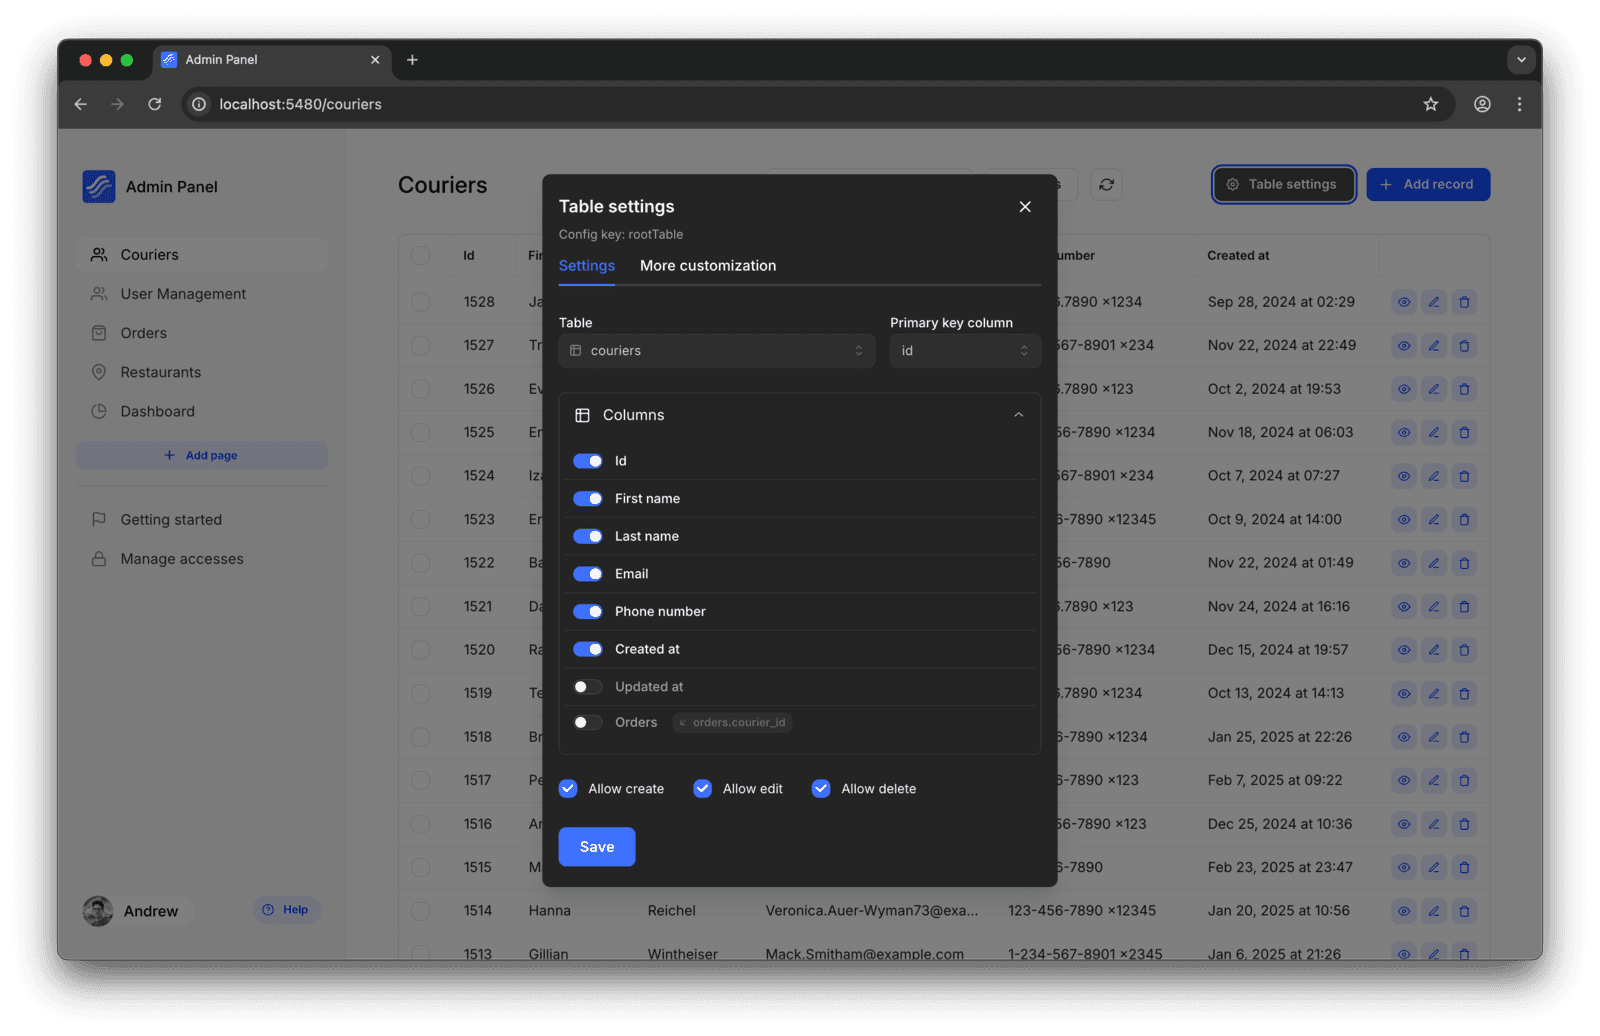Open Orders page in sidebar
Viewport: 1600px width, 1036px height.
[x=202, y=333]
